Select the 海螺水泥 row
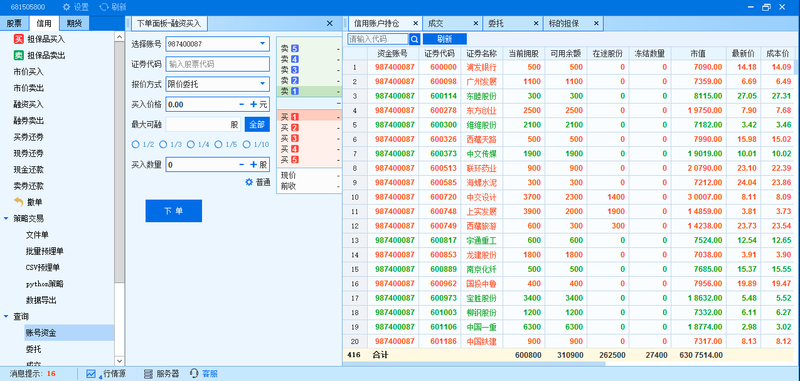 tap(568, 182)
